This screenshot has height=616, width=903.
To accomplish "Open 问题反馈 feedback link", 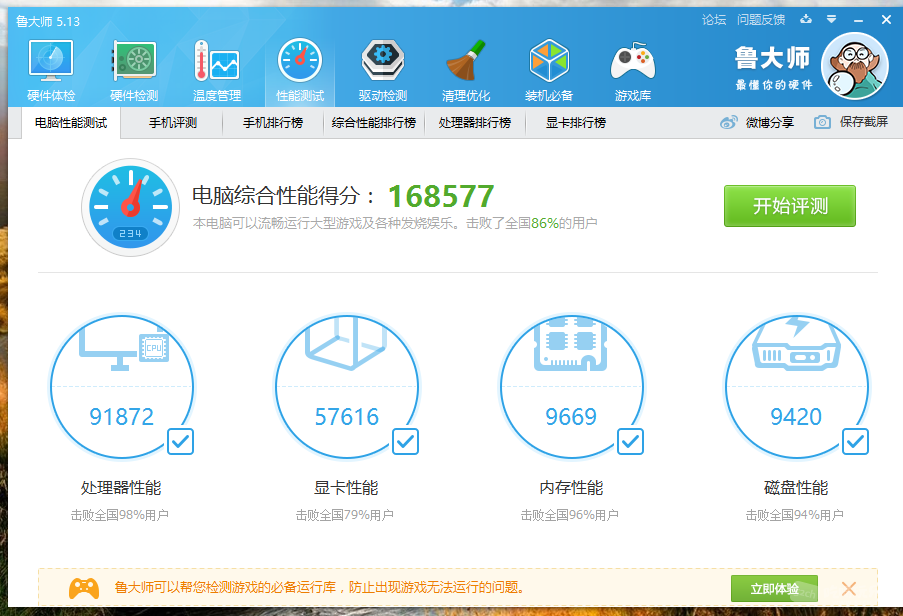I will (x=761, y=20).
